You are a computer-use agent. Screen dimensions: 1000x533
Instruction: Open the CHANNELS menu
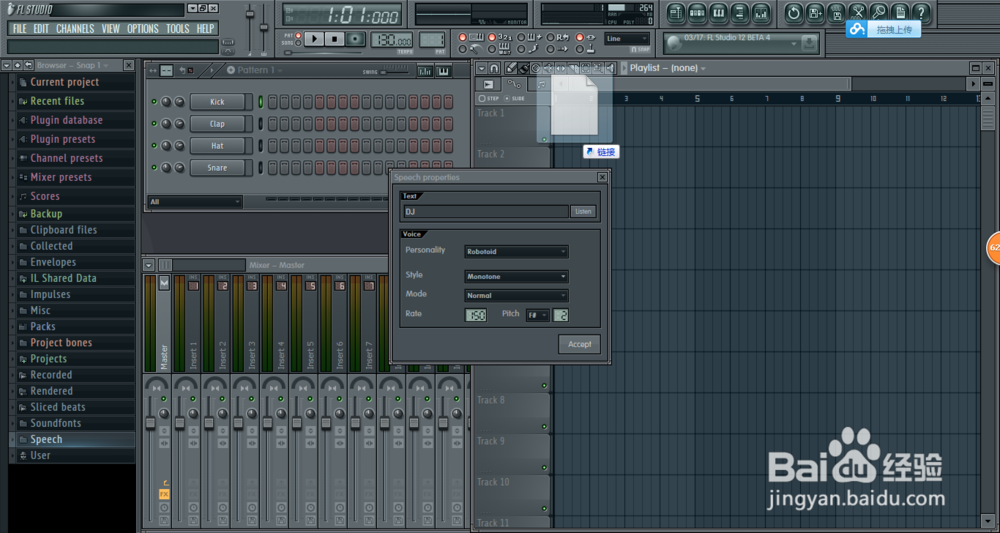[75, 29]
